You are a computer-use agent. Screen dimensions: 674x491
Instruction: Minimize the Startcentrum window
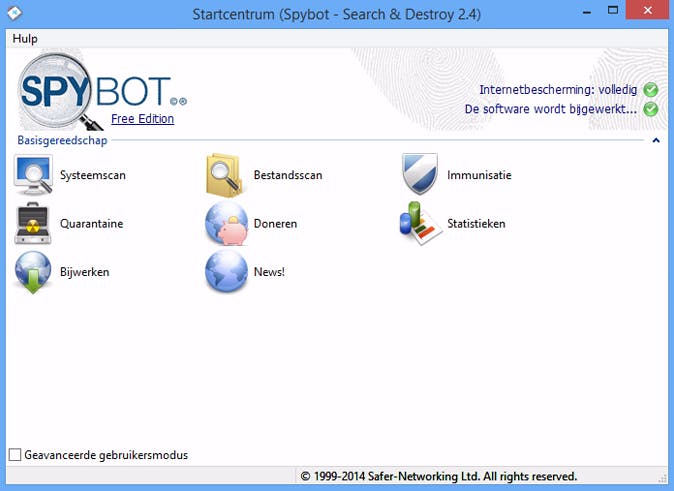(x=587, y=11)
